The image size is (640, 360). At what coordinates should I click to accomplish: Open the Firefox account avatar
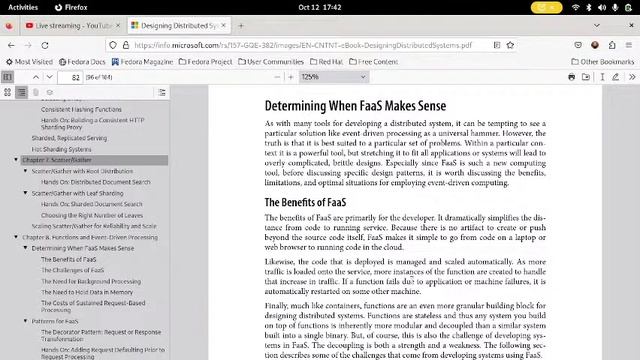pyautogui.click(x=595, y=45)
